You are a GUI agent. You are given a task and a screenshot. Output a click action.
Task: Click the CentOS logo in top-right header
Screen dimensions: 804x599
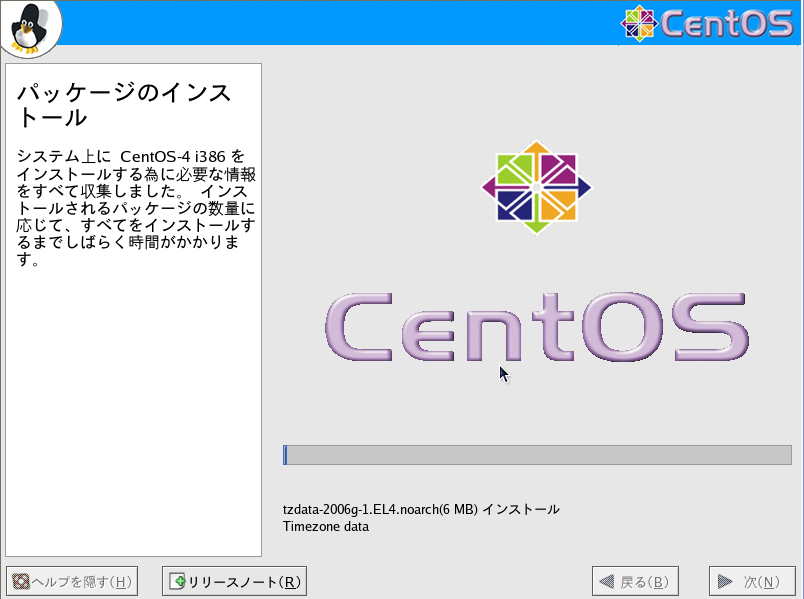coord(707,23)
